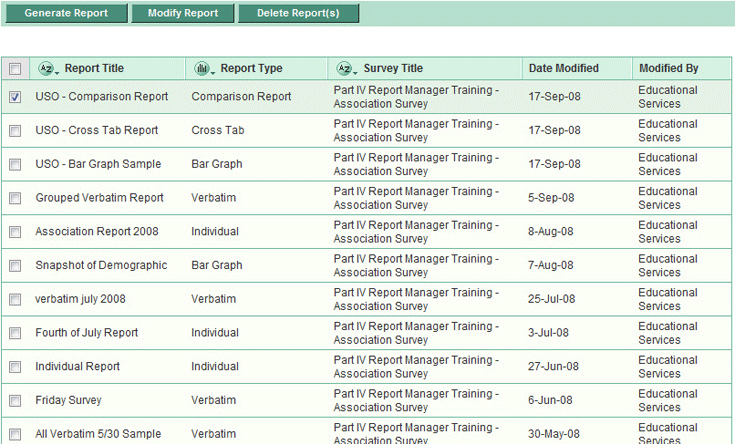Click the Report Type filter icon
The width and height of the screenshot is (735, 444).
pyautogui.click(x=204, y=69)
